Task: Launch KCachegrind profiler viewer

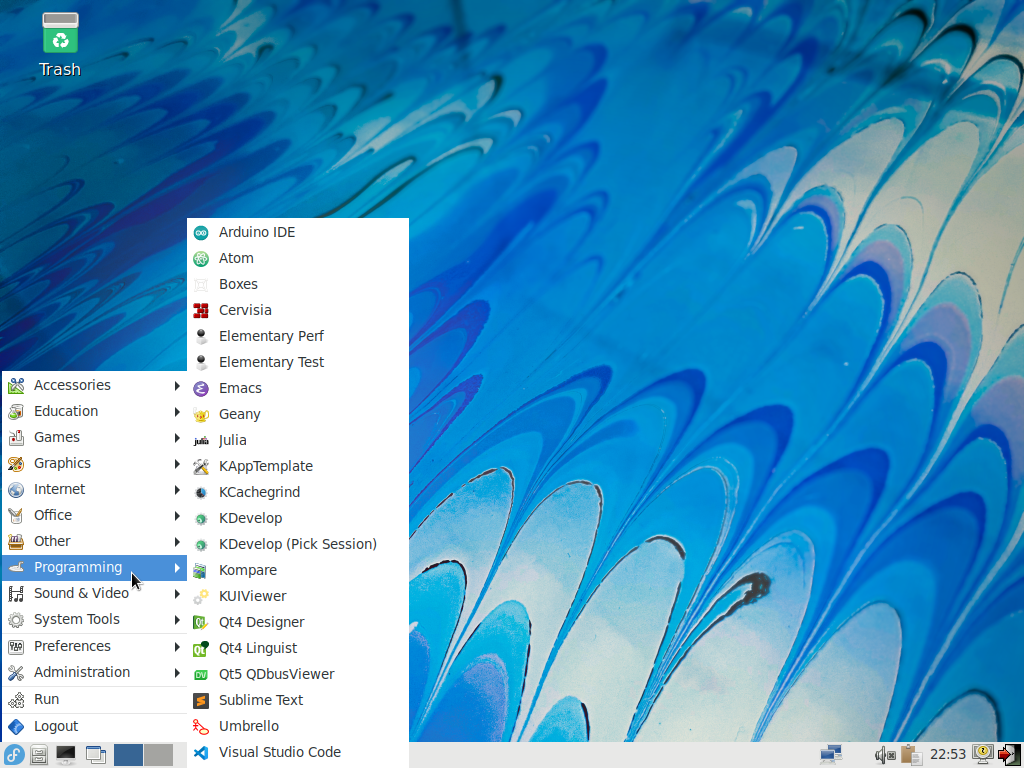Action: click(x=298, y=492)
